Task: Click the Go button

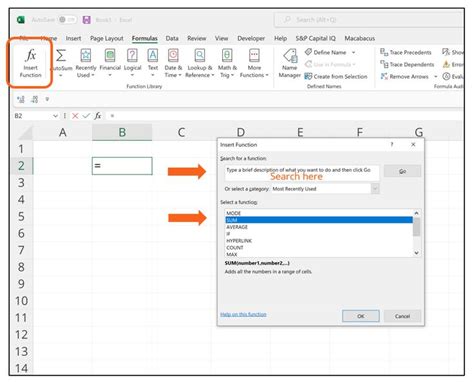Action: (402, 171)
